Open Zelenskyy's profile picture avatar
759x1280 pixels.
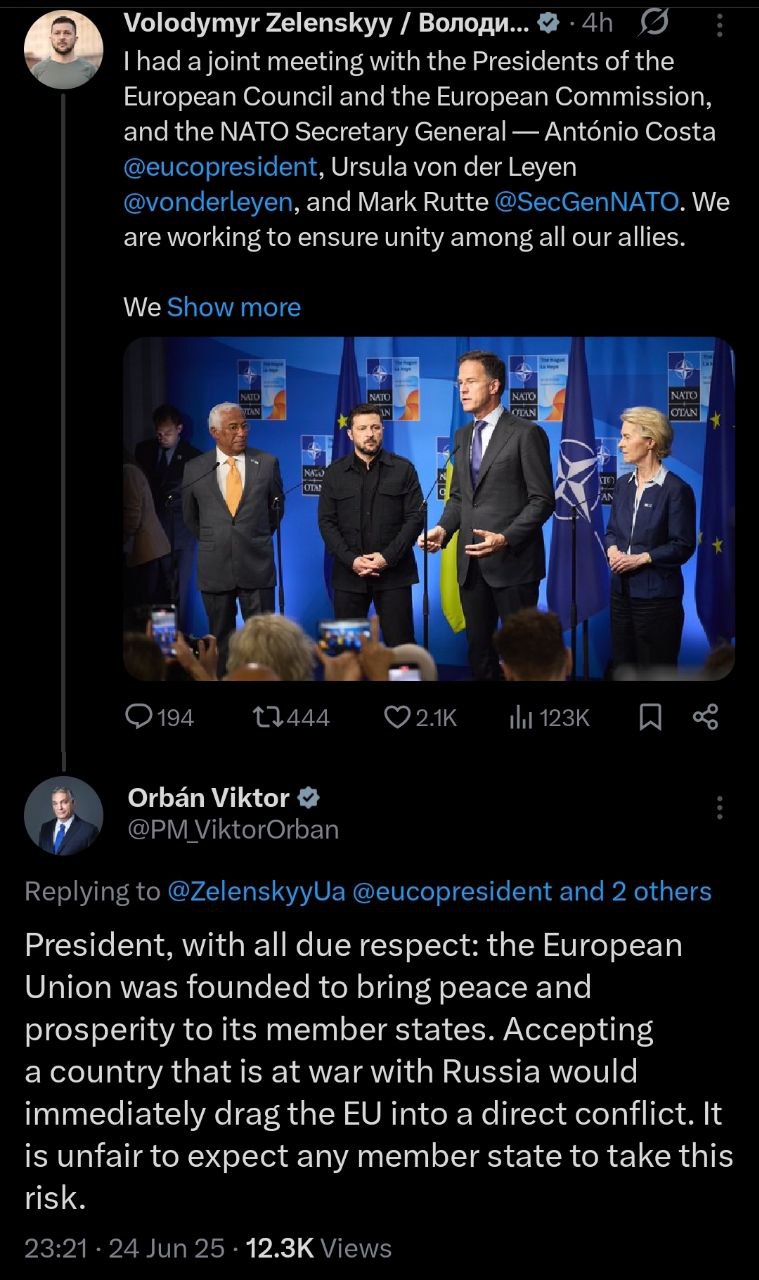[x=63, y=48]
